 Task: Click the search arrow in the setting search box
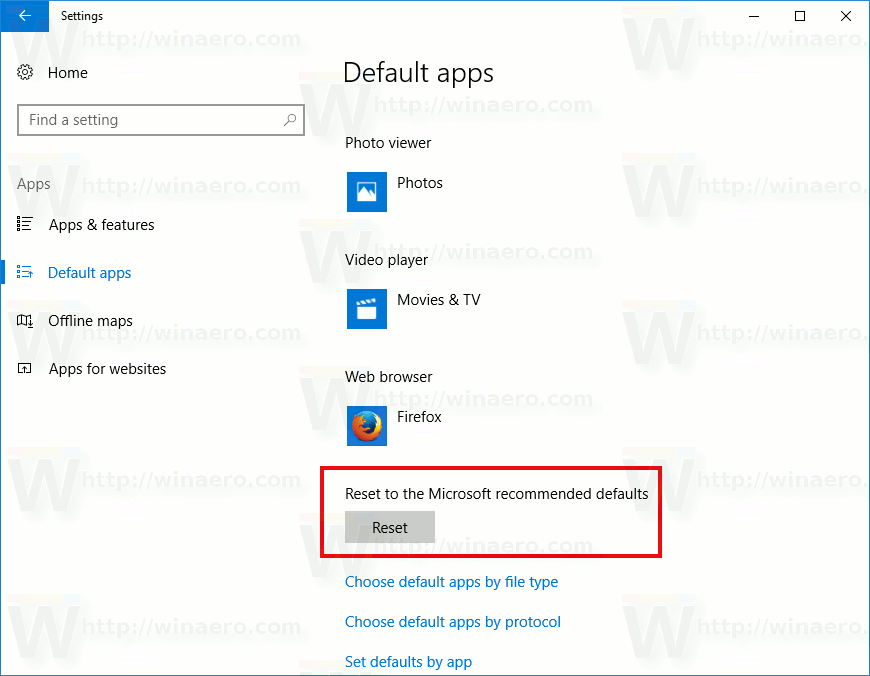pos(289,119)
